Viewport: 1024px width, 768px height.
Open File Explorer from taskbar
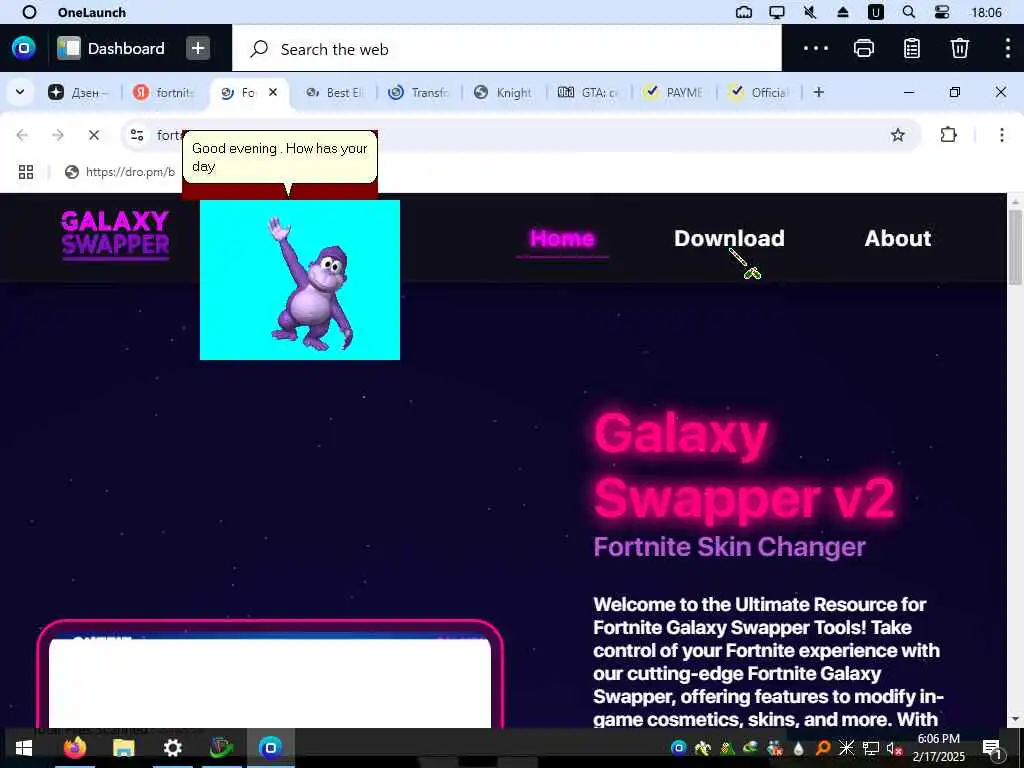coord(123,748)
